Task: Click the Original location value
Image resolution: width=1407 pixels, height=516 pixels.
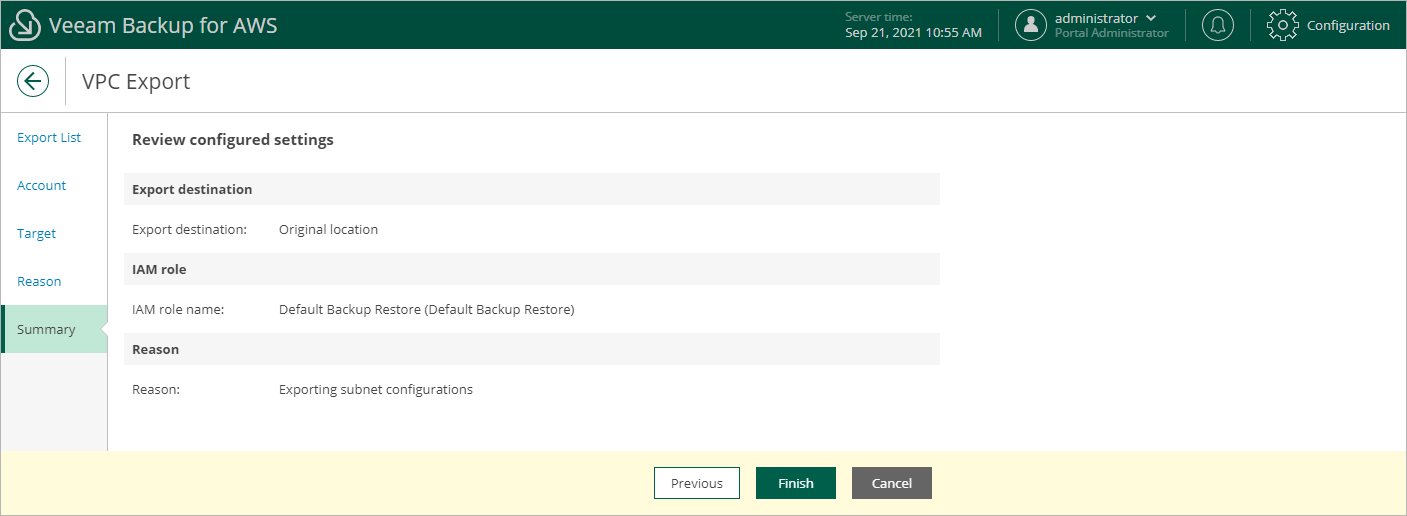Action: pos(328,229)
